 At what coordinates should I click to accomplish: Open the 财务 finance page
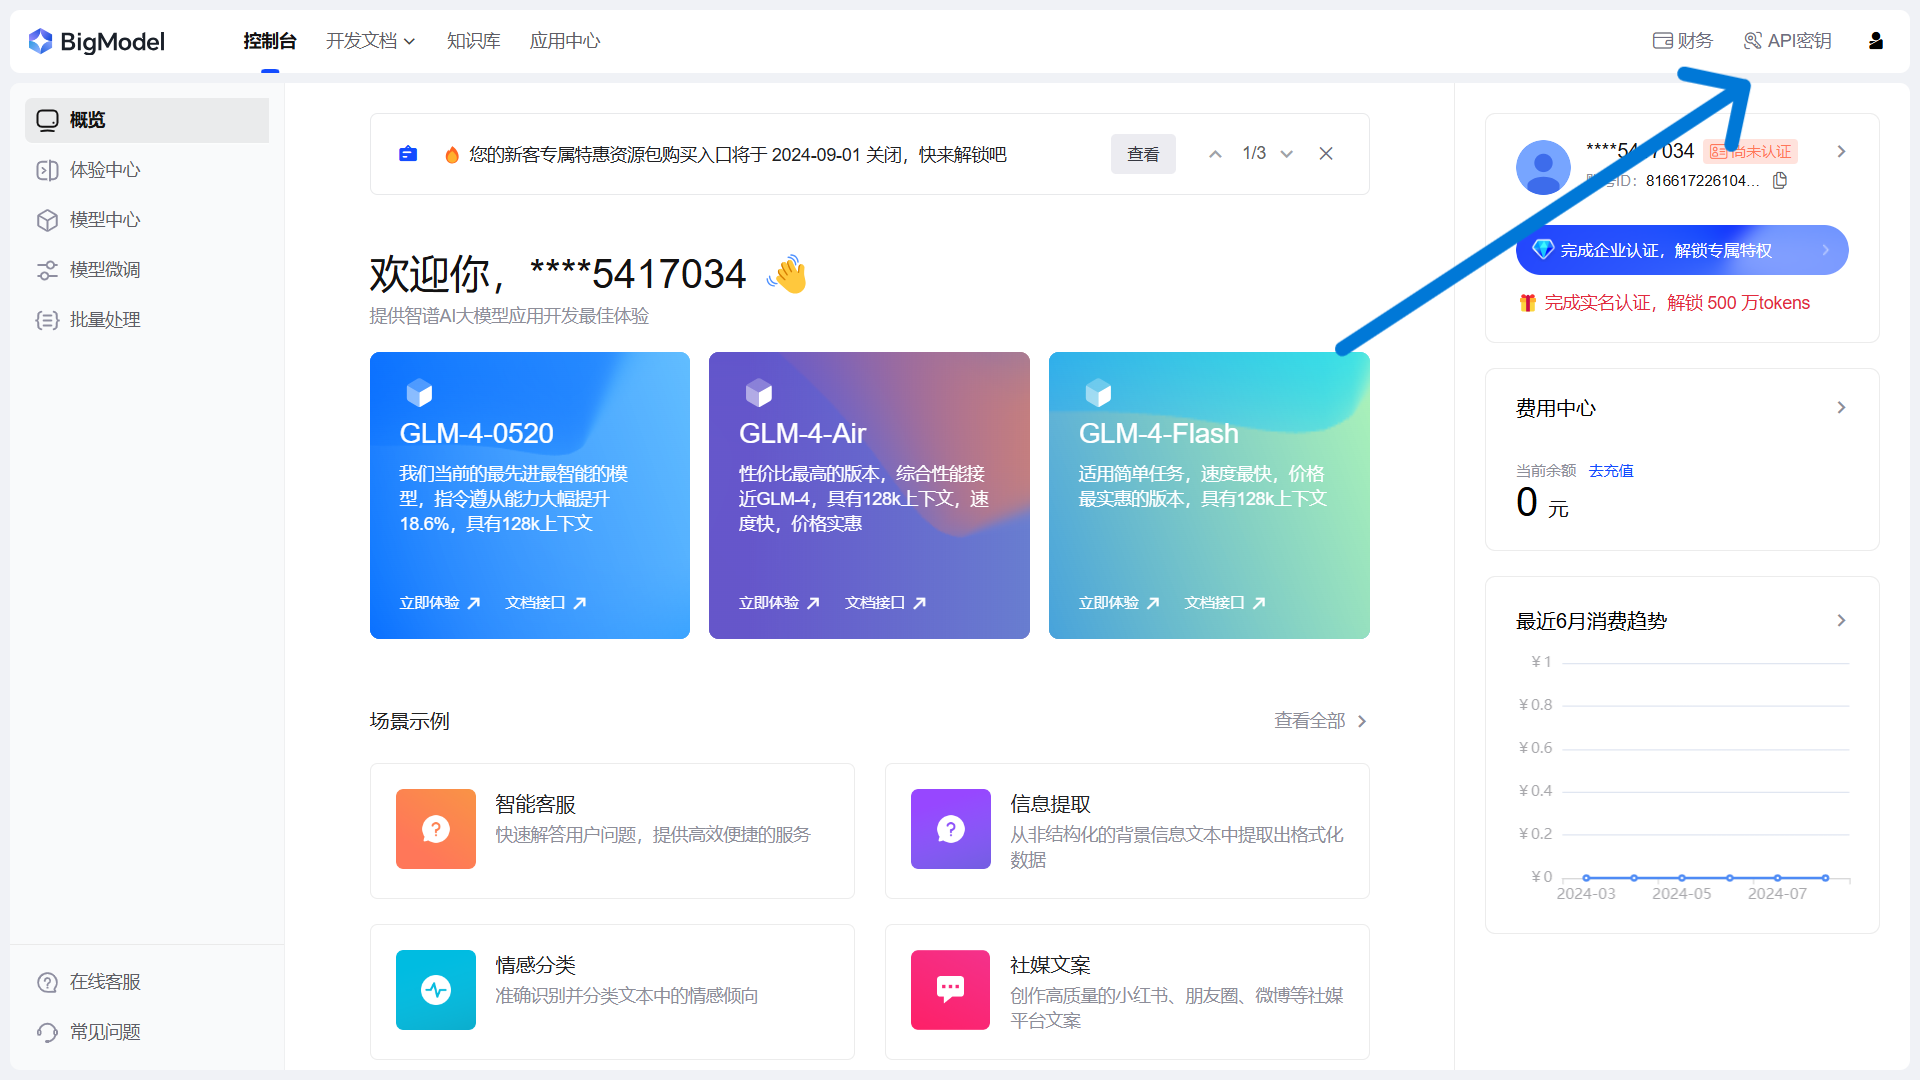pyautogui.click(x=1683, y=41)
